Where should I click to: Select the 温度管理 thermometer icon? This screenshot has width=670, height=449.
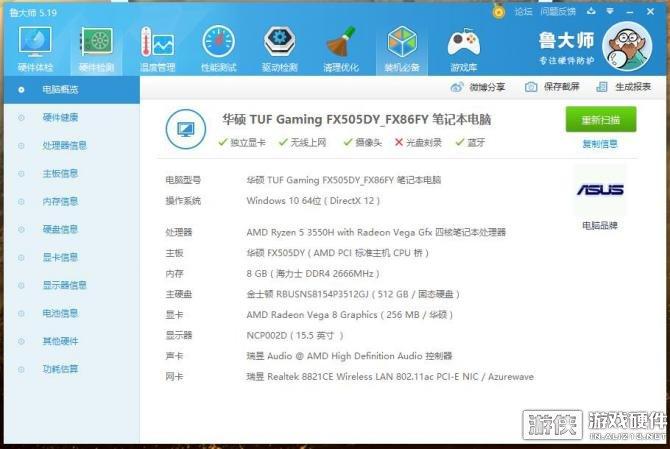point(157,42)
